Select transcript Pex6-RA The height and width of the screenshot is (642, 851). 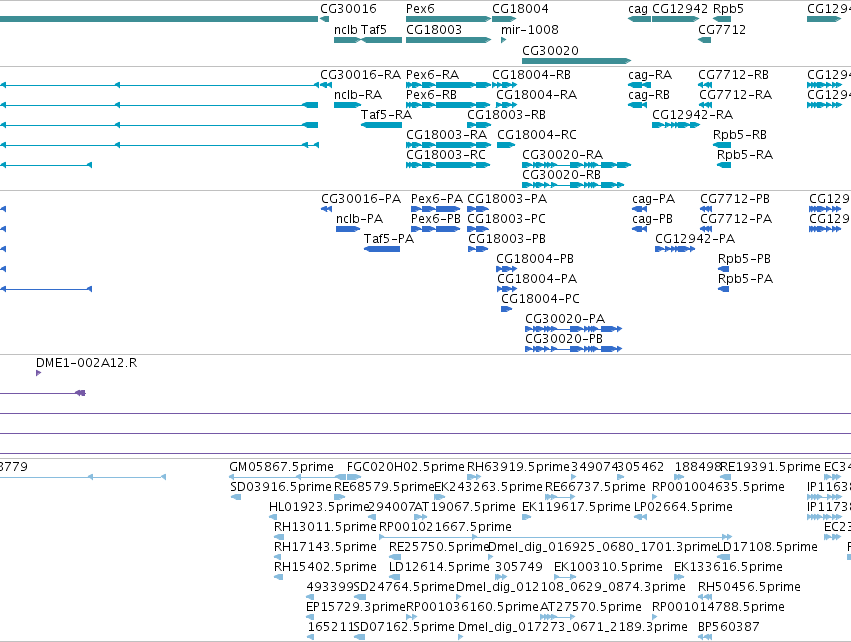(433, 74)
